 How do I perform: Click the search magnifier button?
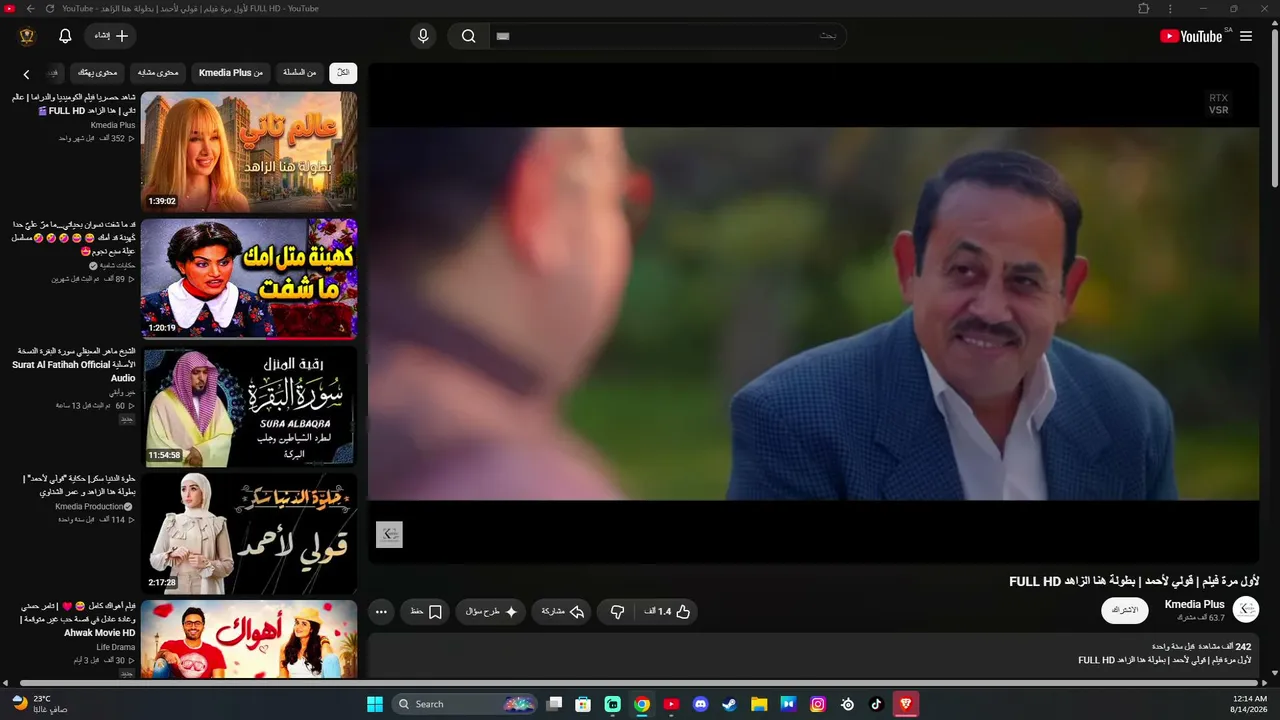coord(468,36)
